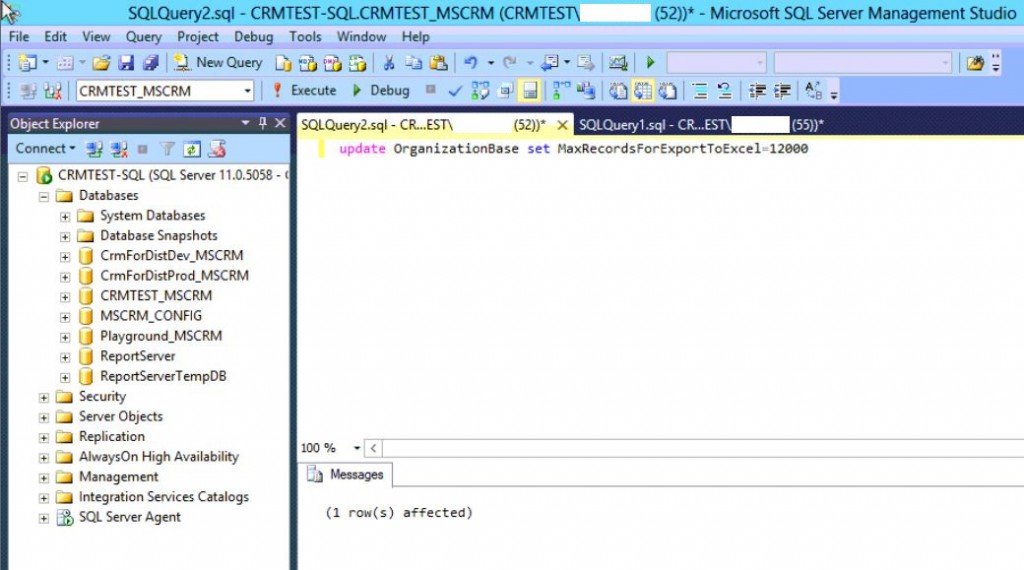1024x570 pixels.
Task: Click the Change Connection icon
Action: (52, 91)
